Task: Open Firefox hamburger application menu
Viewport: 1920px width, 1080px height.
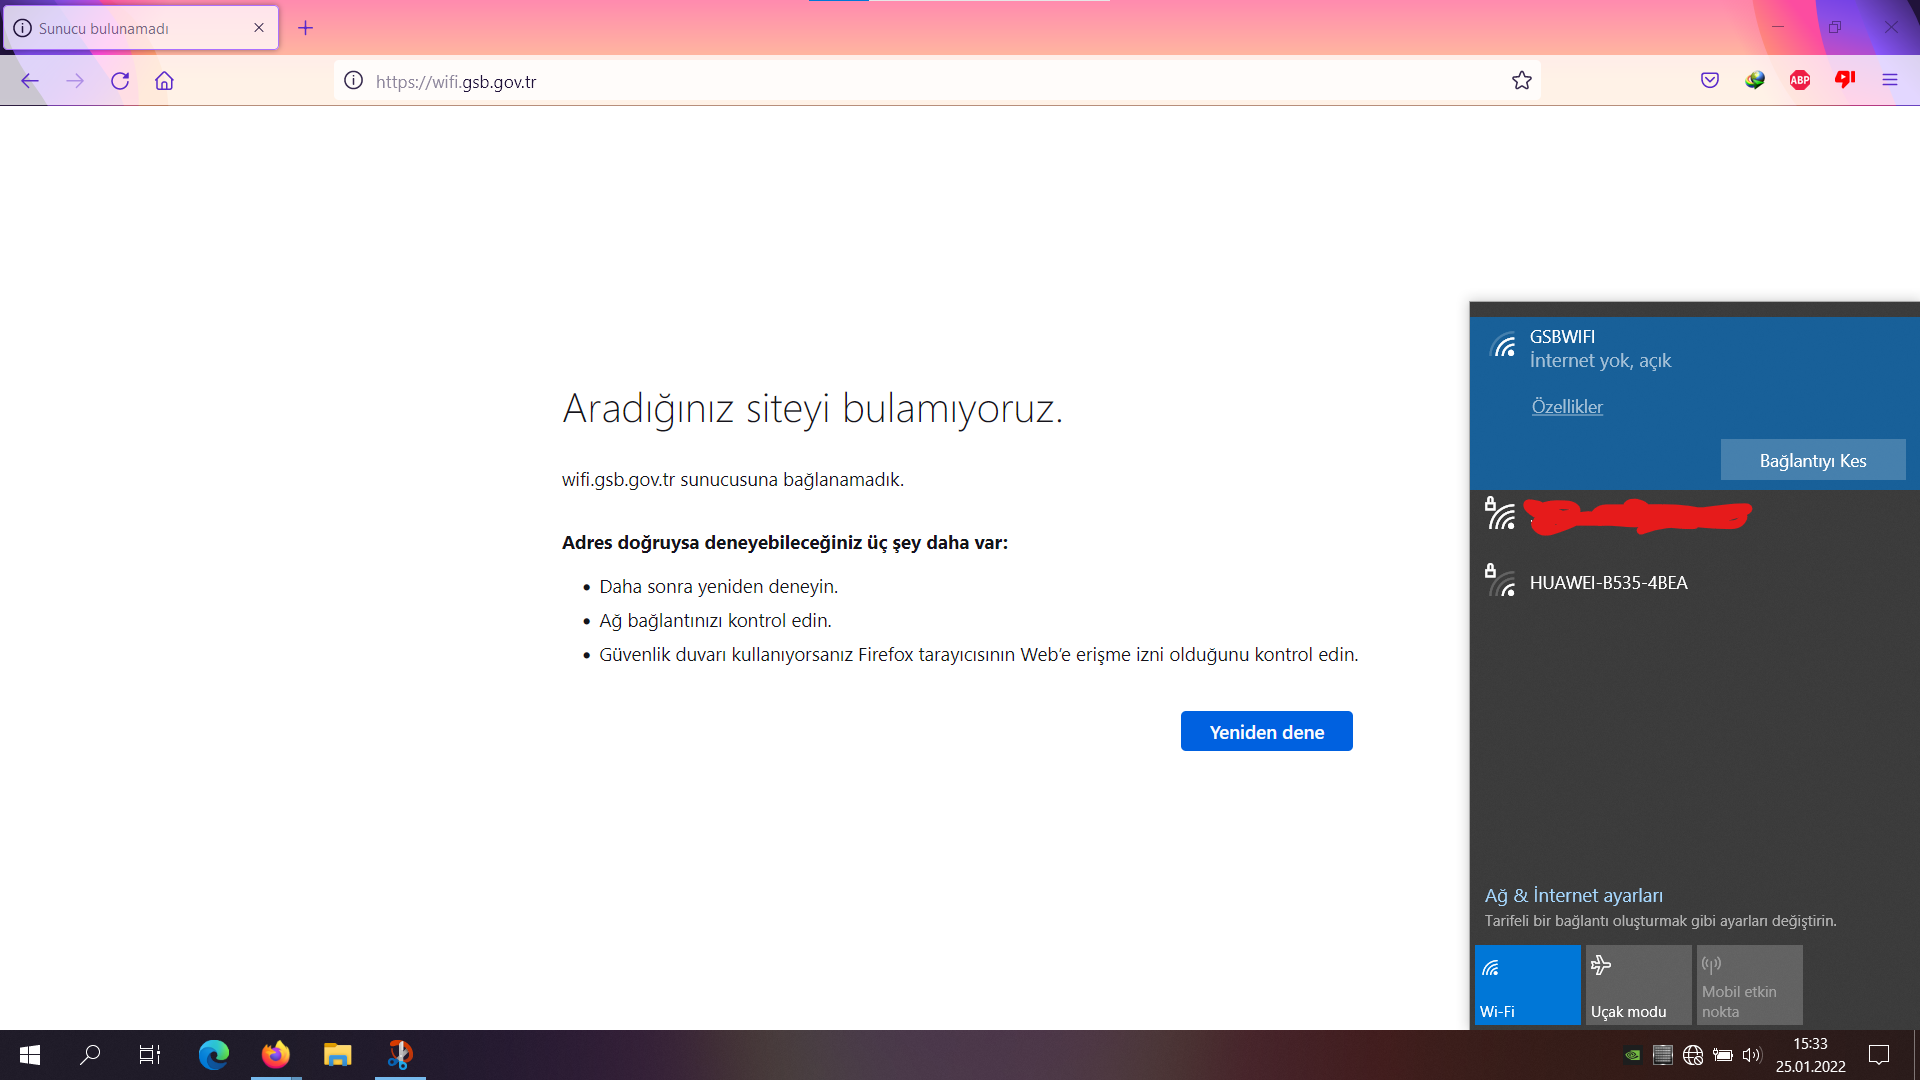Action: coord(1889,81)
